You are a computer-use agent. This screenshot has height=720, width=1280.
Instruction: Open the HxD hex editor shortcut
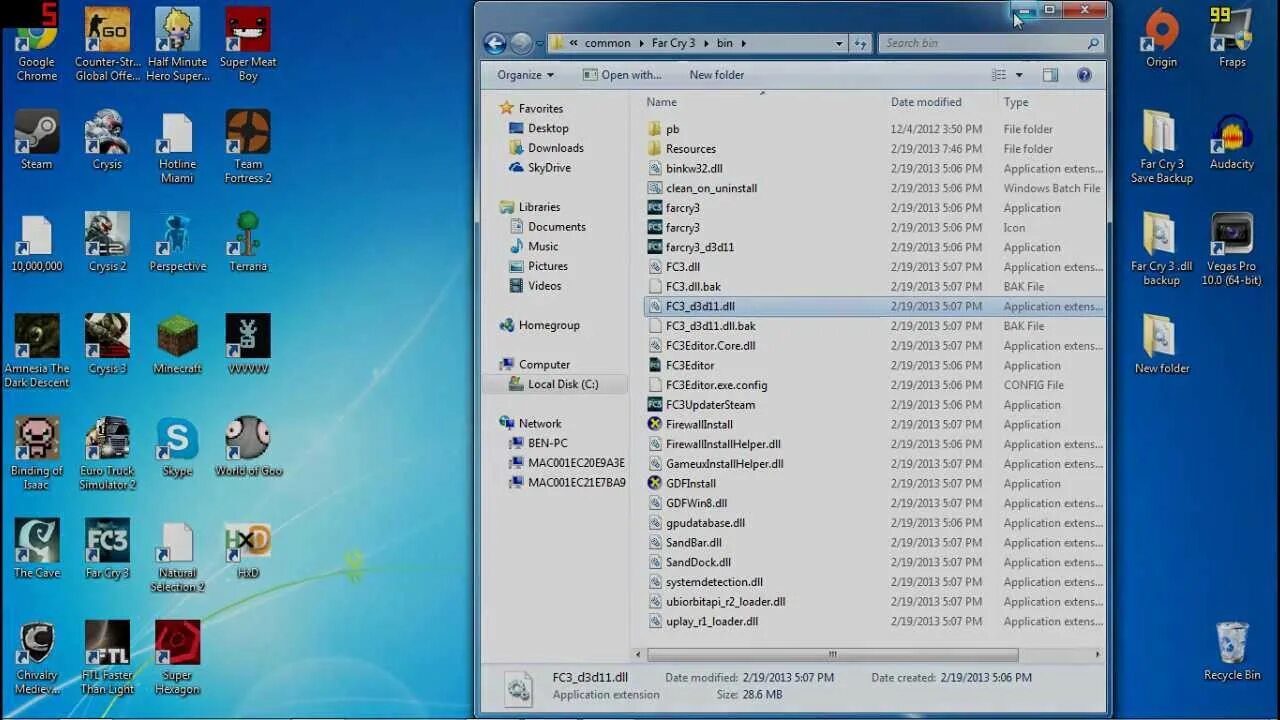click(246, 545)
